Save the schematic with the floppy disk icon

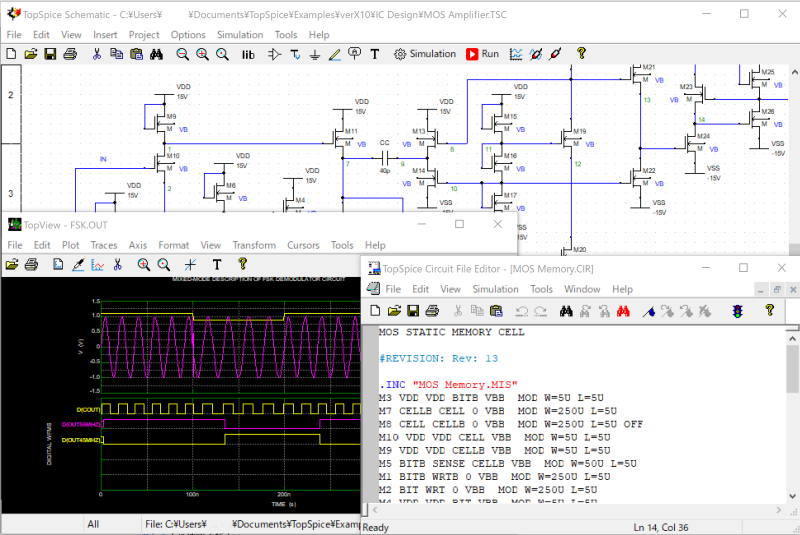[50, 54]
